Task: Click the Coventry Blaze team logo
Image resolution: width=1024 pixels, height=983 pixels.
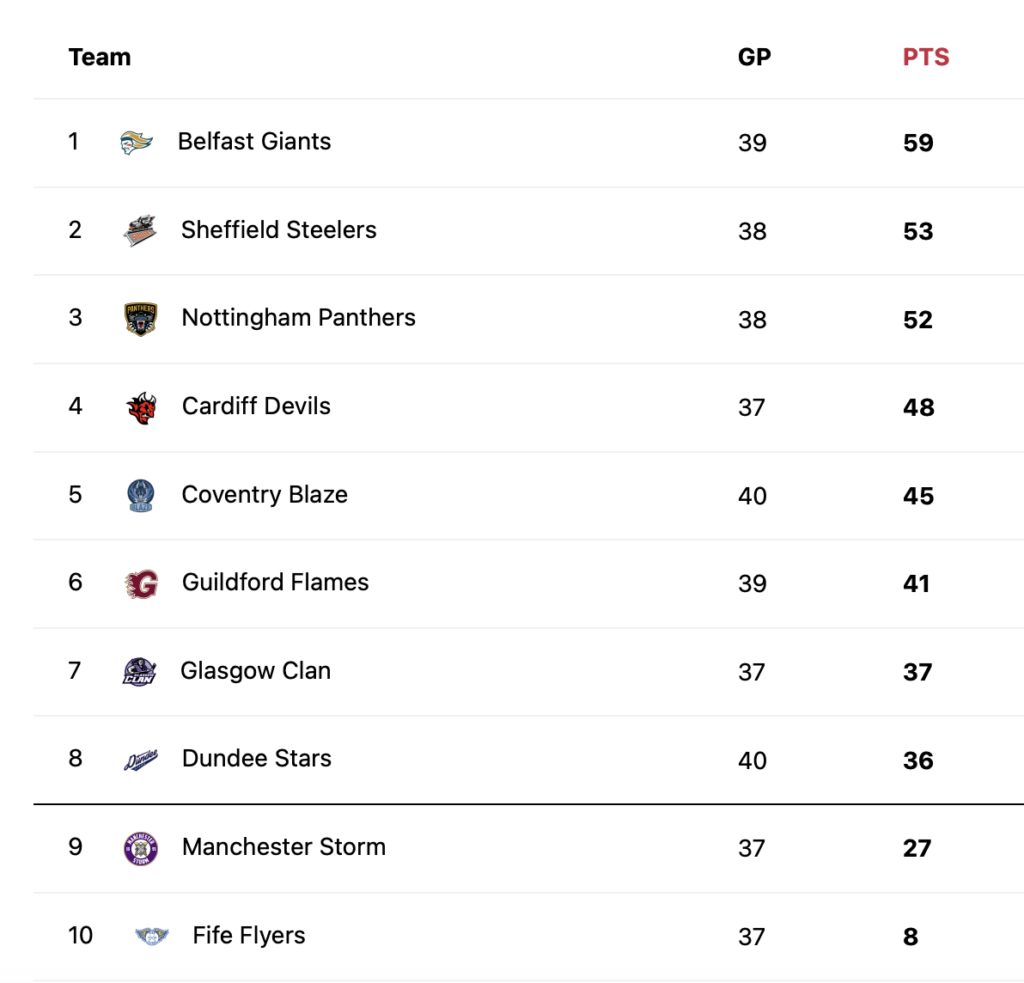Action: click(140, 495)
